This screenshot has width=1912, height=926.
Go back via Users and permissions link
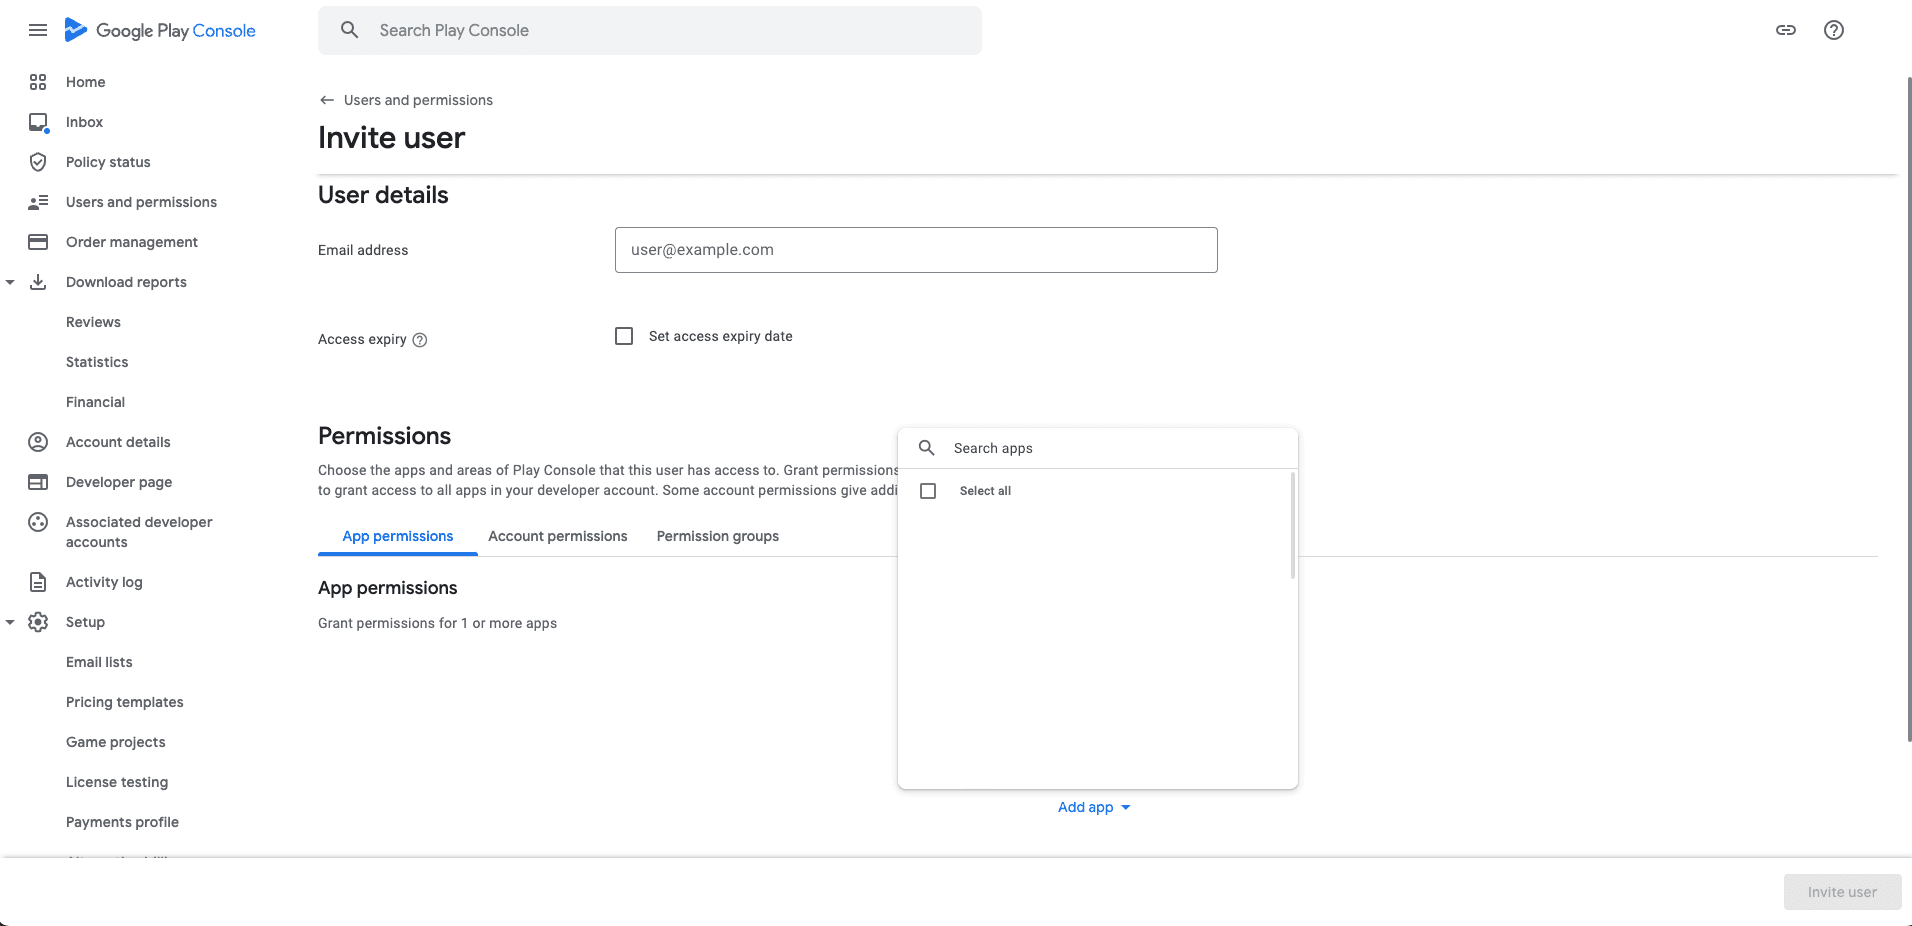tap(417, 100)
